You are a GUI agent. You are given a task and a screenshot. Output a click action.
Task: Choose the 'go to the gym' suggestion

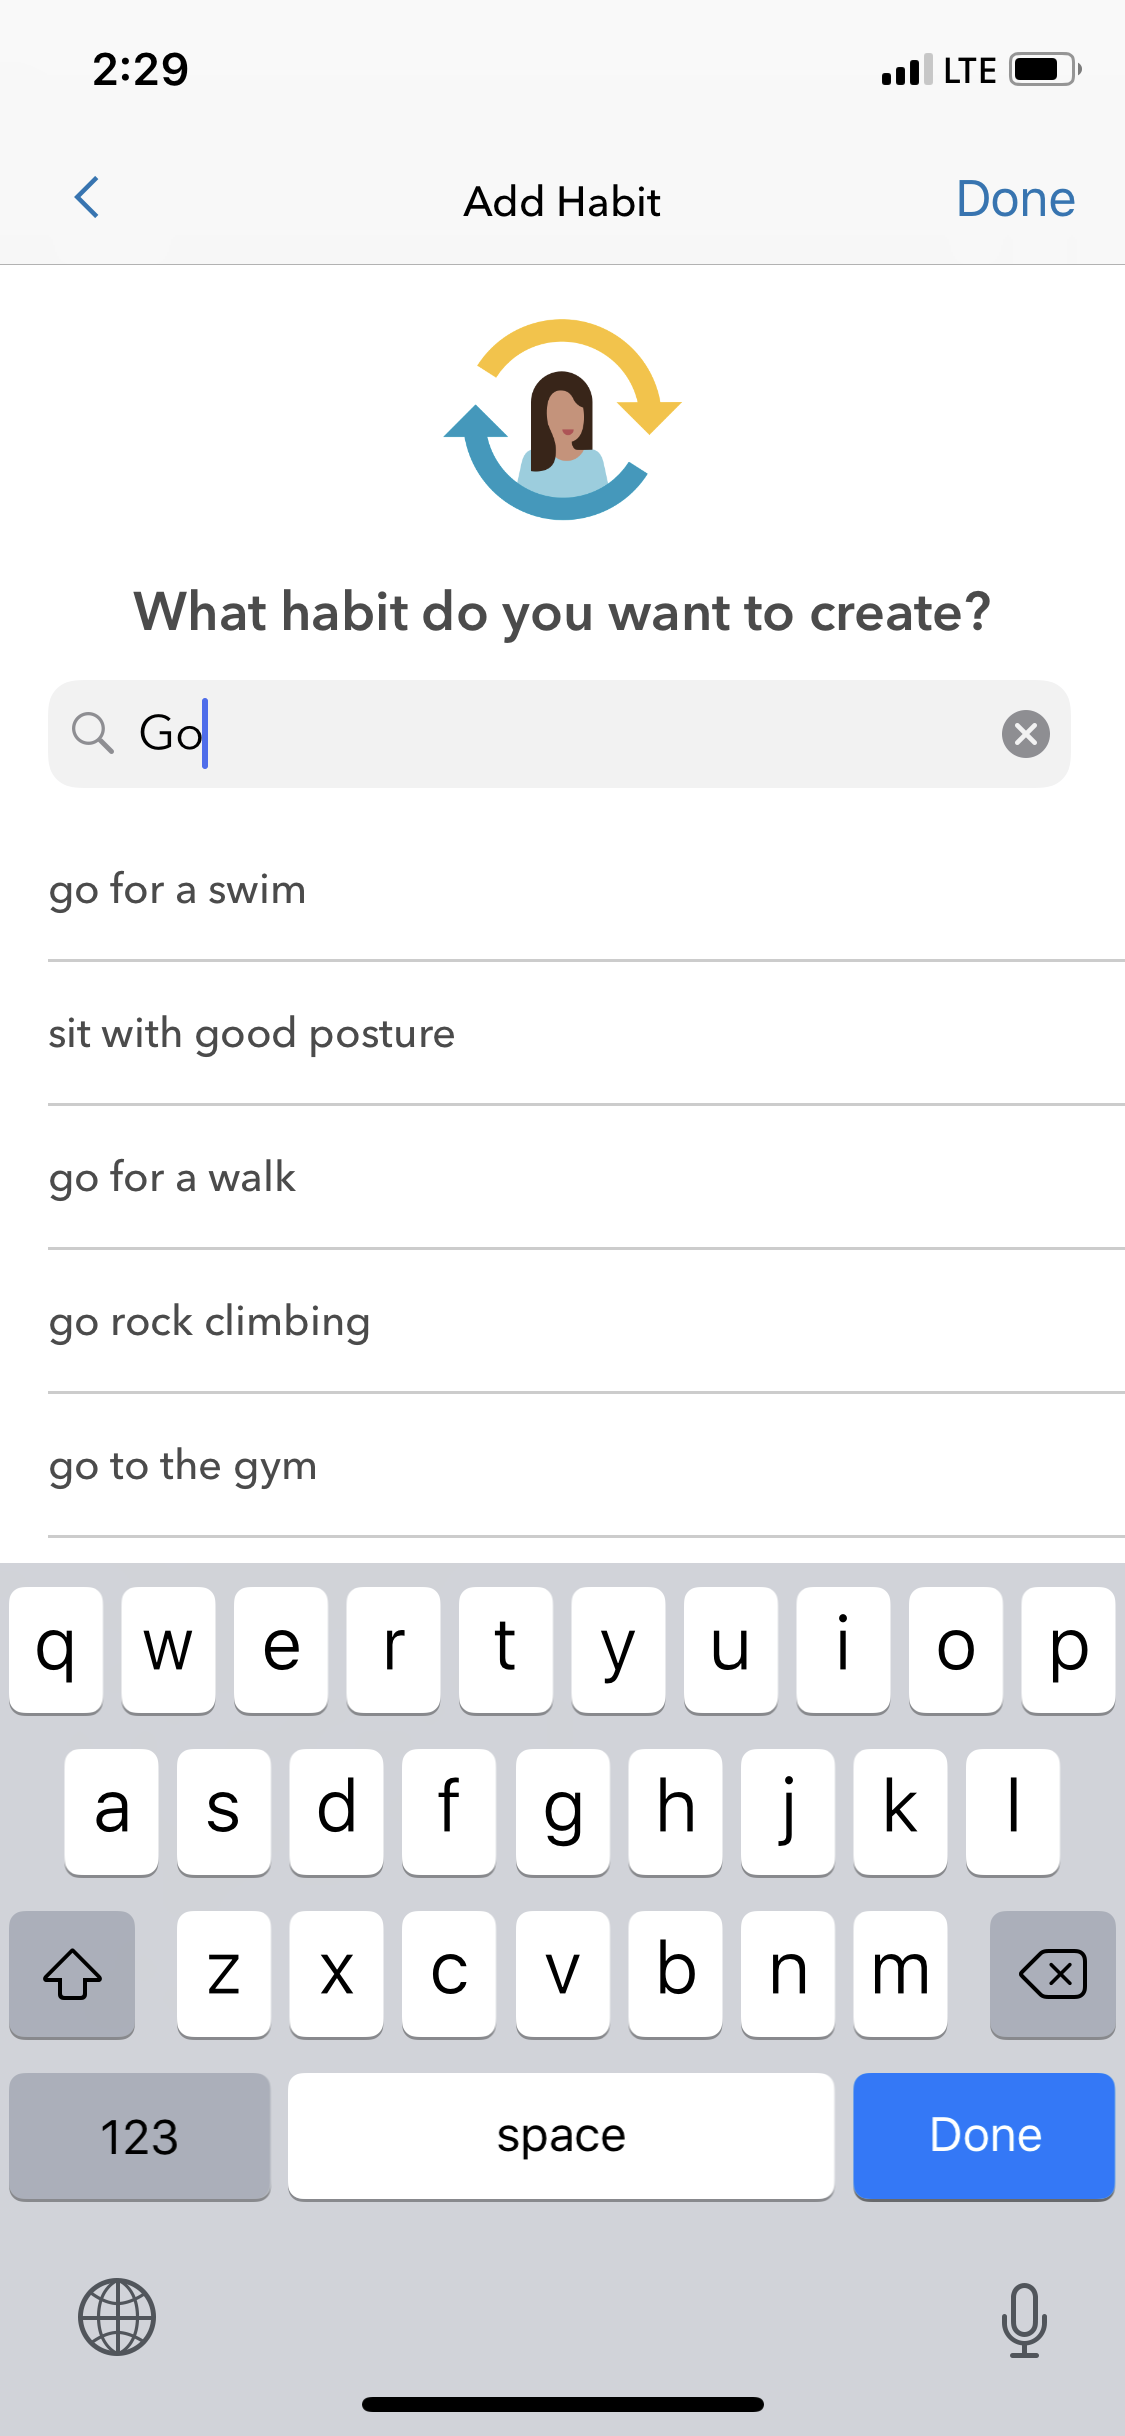click(586, 1465)
